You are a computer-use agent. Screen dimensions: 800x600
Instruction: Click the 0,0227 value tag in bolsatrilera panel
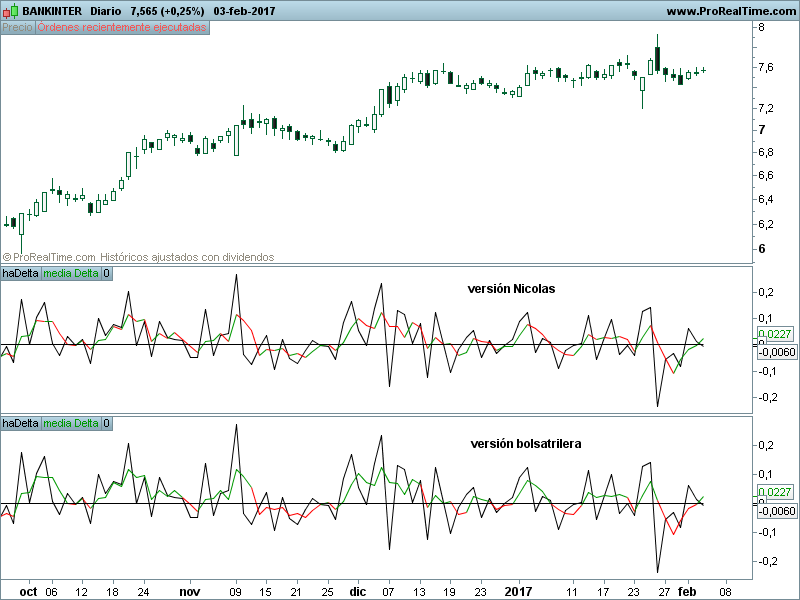coord(776,492)
